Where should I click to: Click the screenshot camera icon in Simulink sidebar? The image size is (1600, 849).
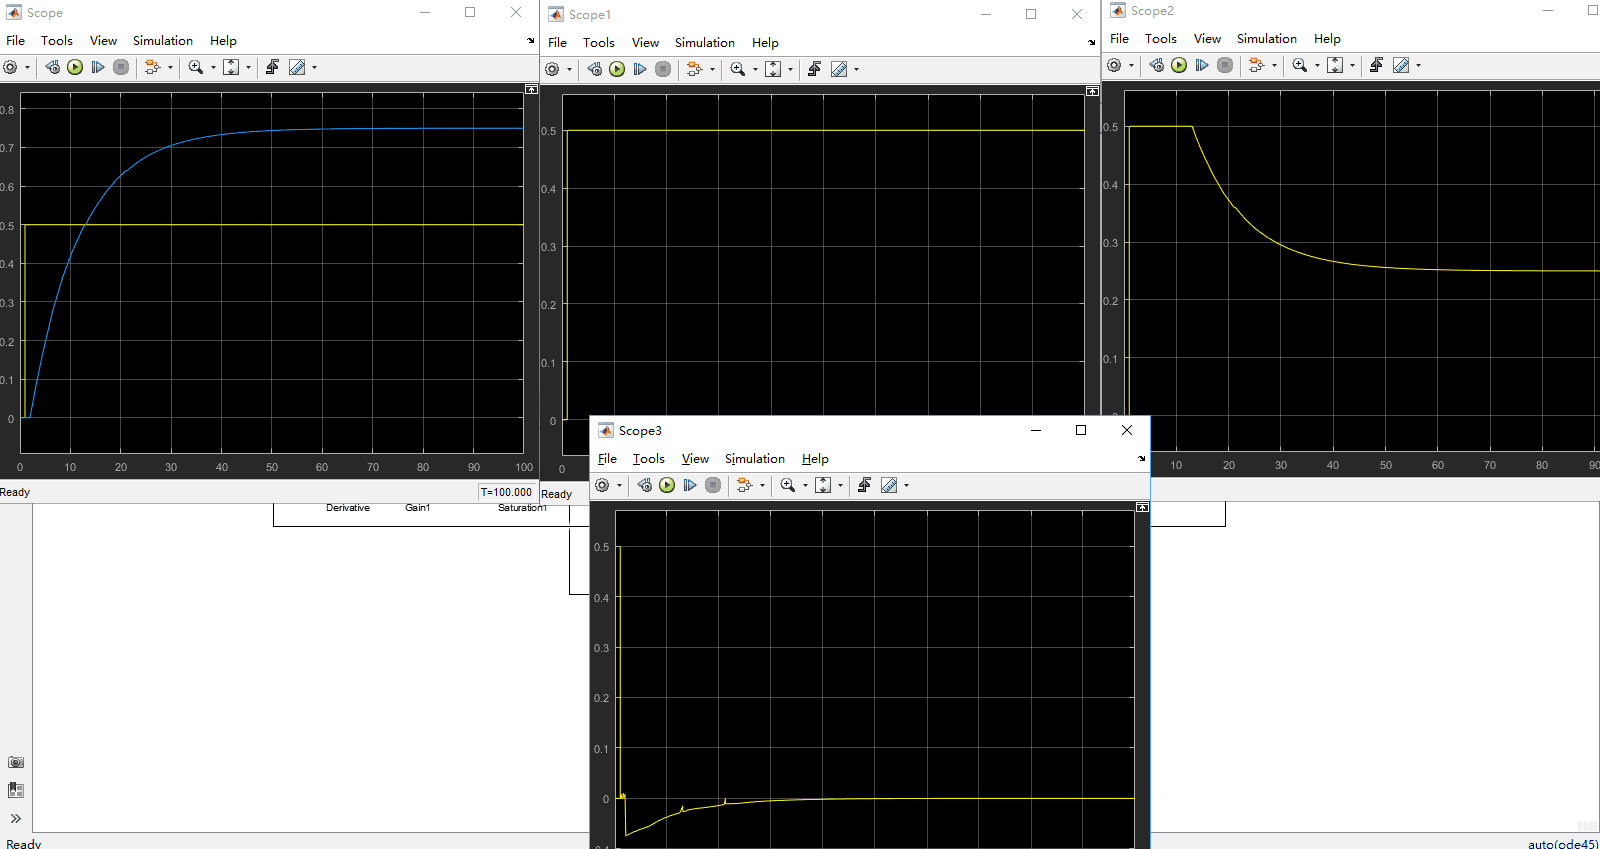pos(16,762)
